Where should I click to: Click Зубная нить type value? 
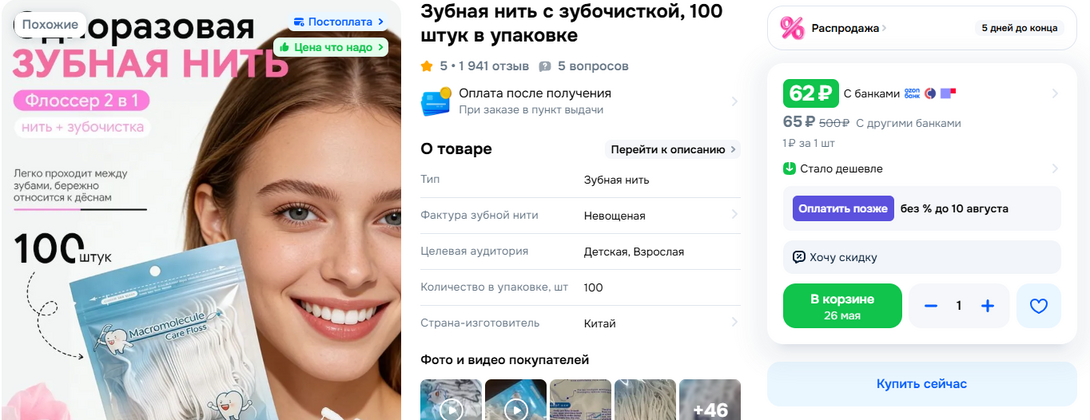(x=617, y=180)
